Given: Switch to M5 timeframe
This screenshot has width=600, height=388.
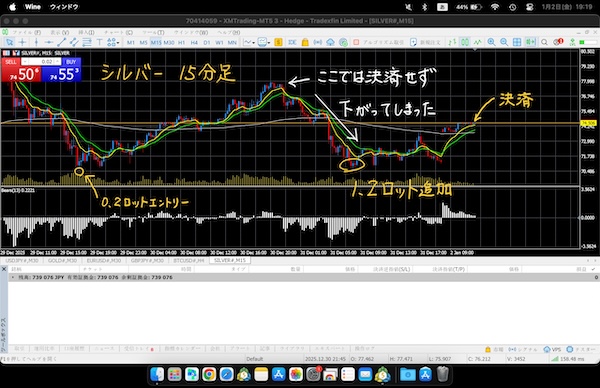Looking at the screenshot, I should (143, 42).
